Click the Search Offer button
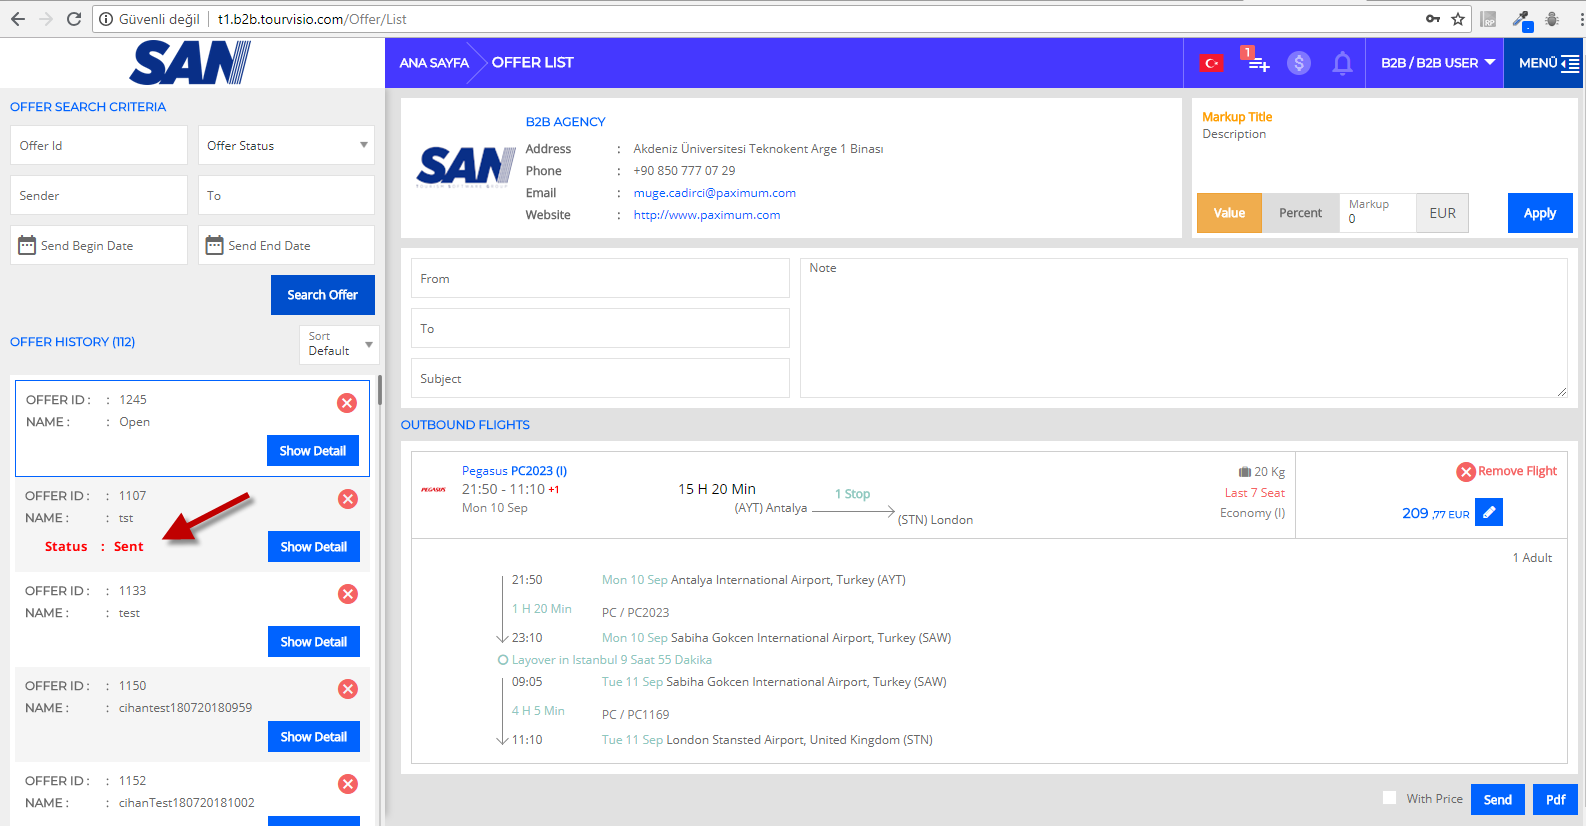Image resolution: width=1586 pixels, height=826 pixels. [x=322, y=295]
